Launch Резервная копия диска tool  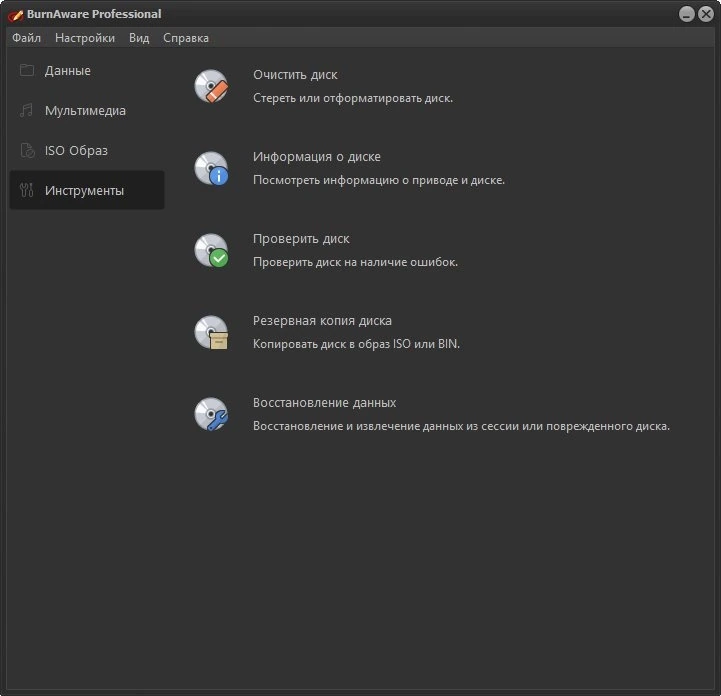coord(322,320)
